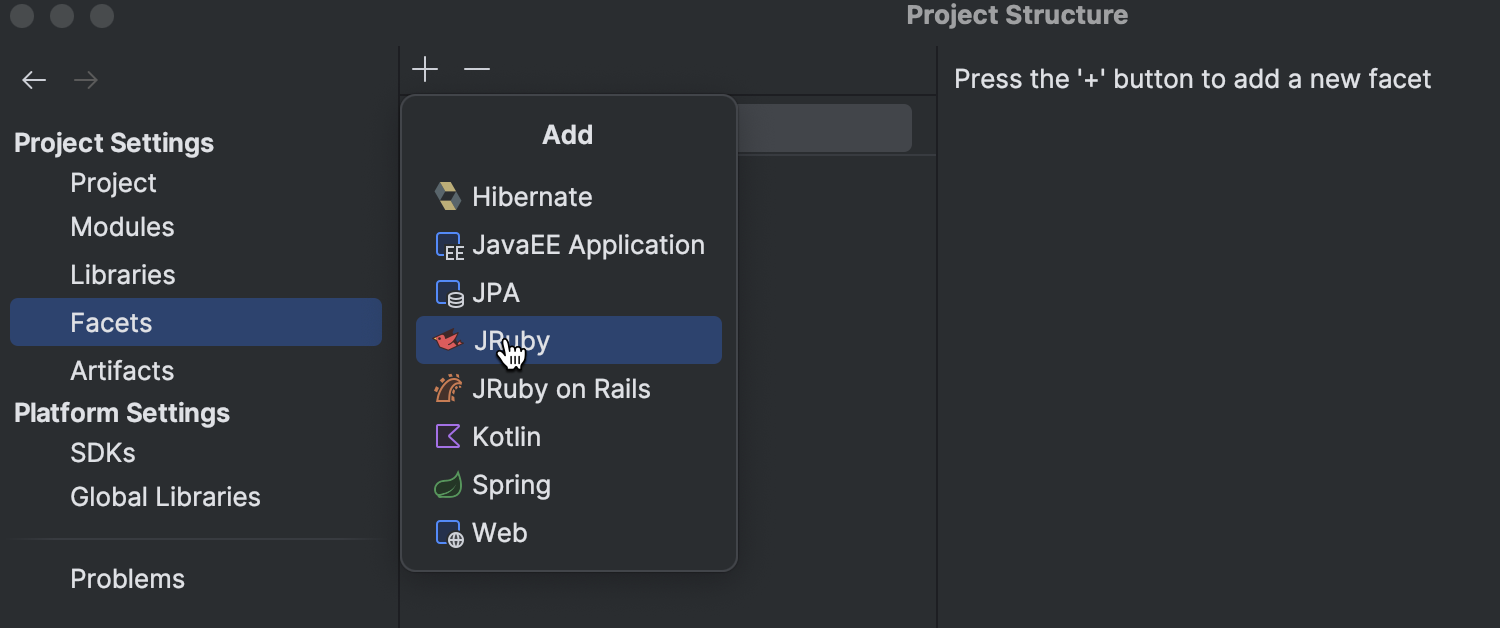Select the JRuby facet icon
The height and width of the screenshot is (628, 1500).
[447, 340]
